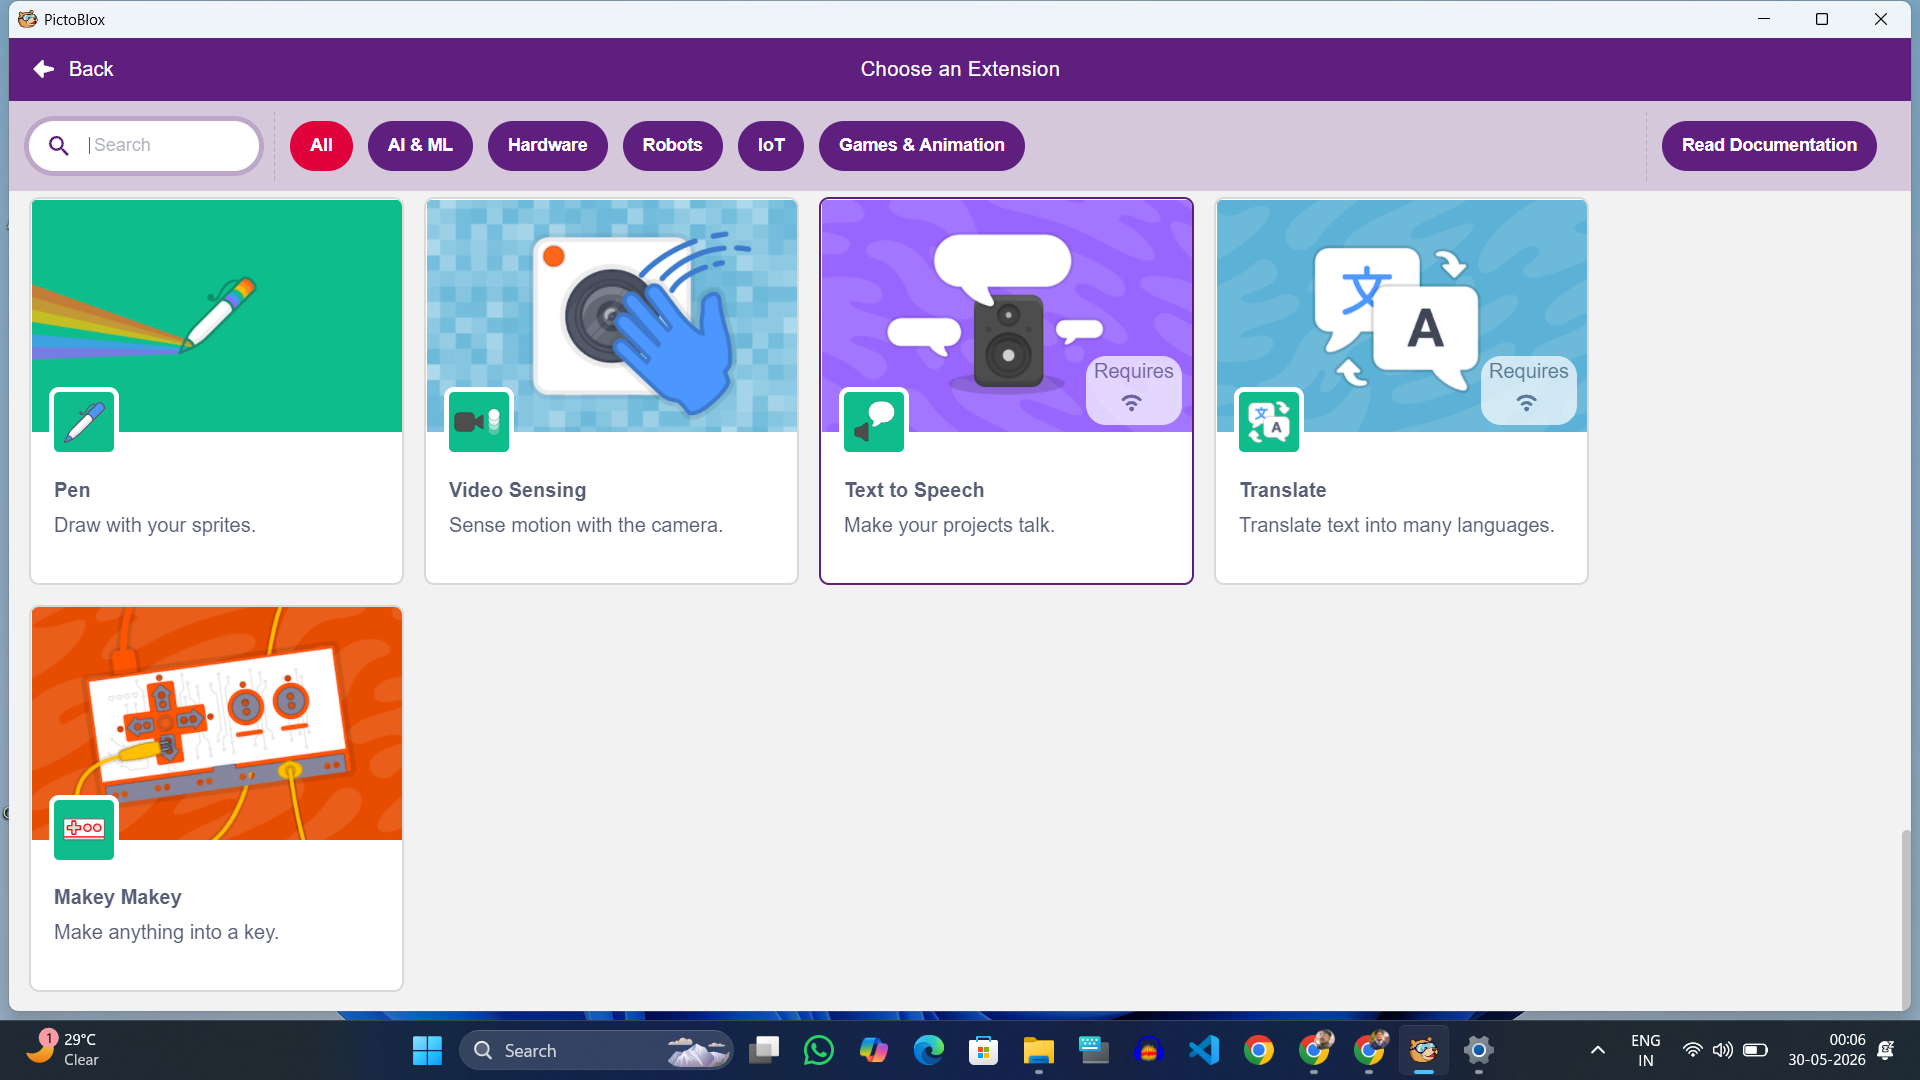Click 'Translate text into many languages.' text
Screen dimensions: 1920x1080
[x=1396, y=525]
